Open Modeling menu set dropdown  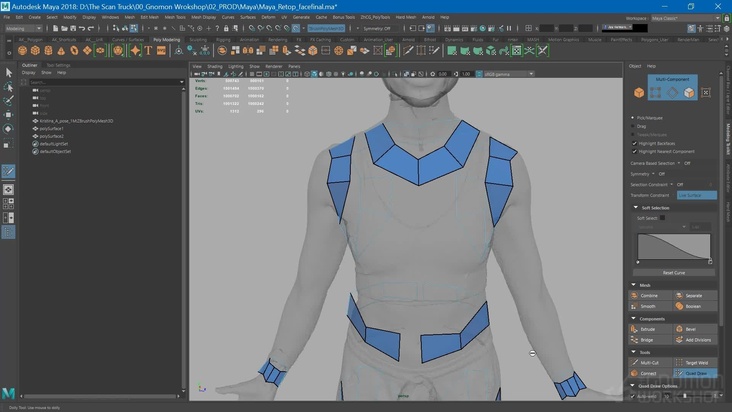click(x=23, y=28)
